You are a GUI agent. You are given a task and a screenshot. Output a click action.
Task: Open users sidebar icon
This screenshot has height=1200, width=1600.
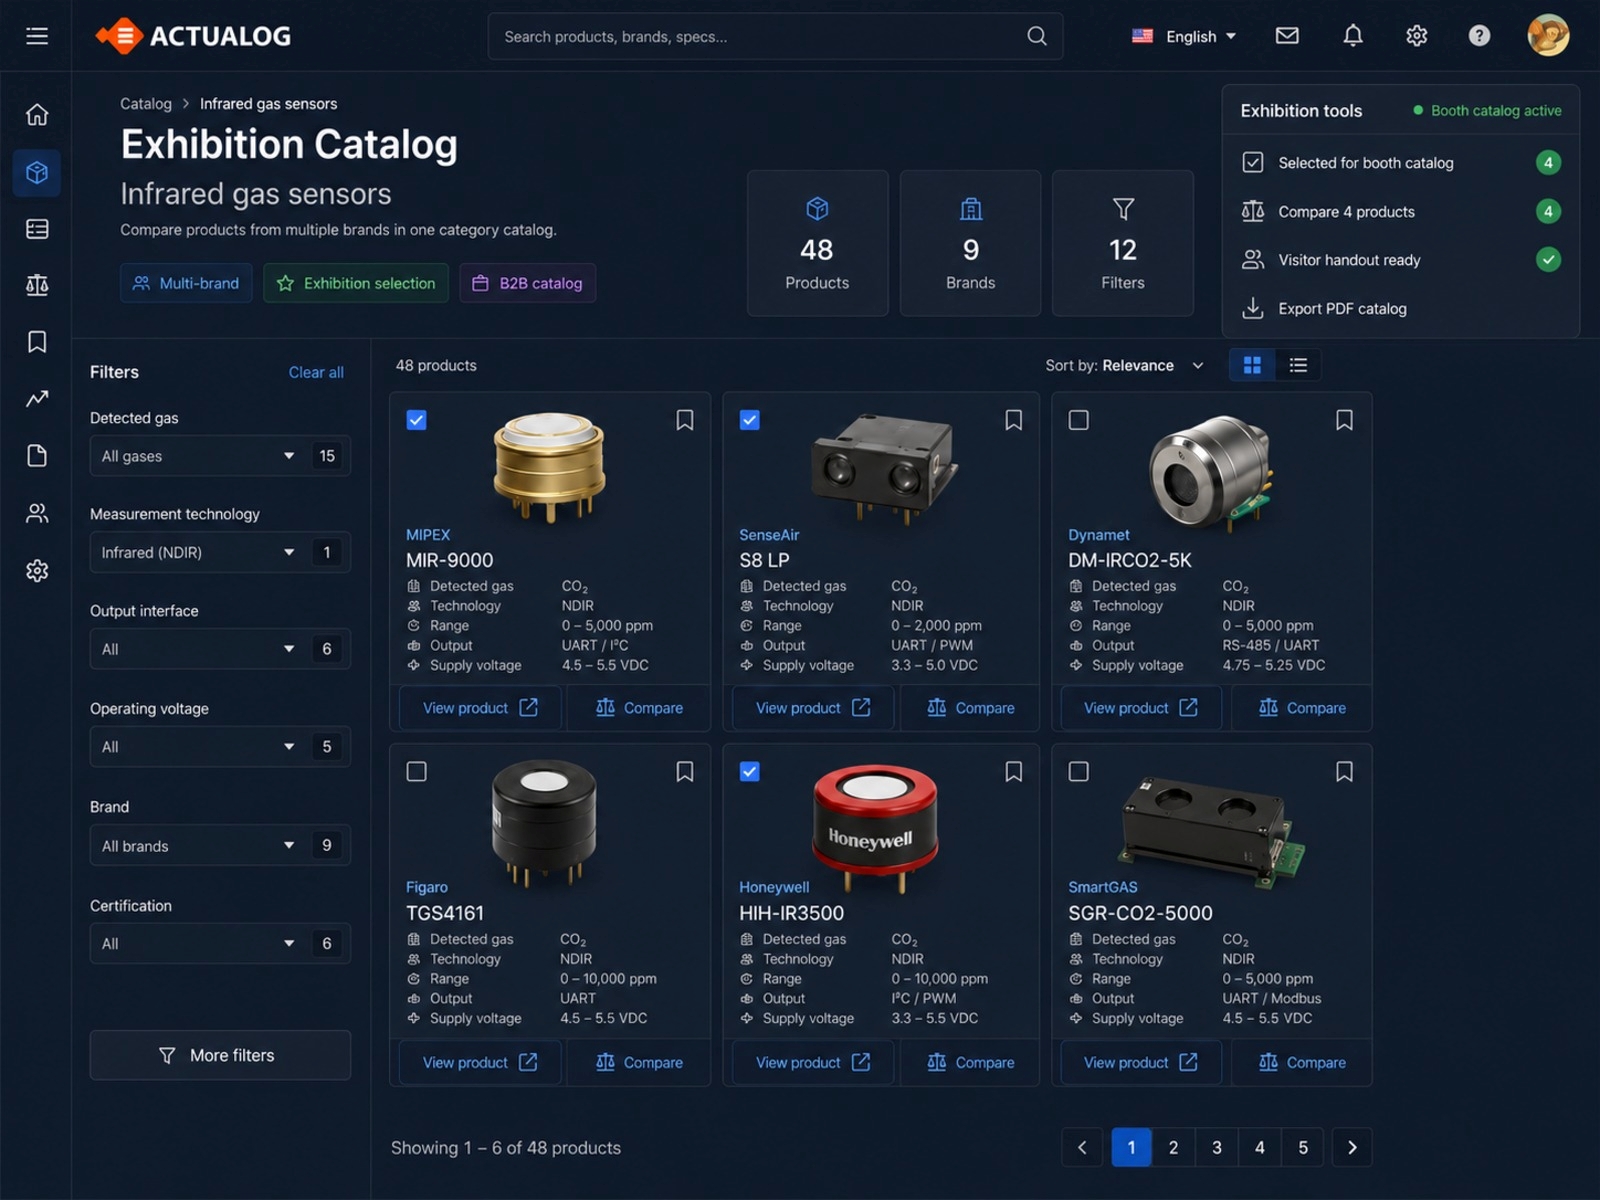click(x=37, y=514)
